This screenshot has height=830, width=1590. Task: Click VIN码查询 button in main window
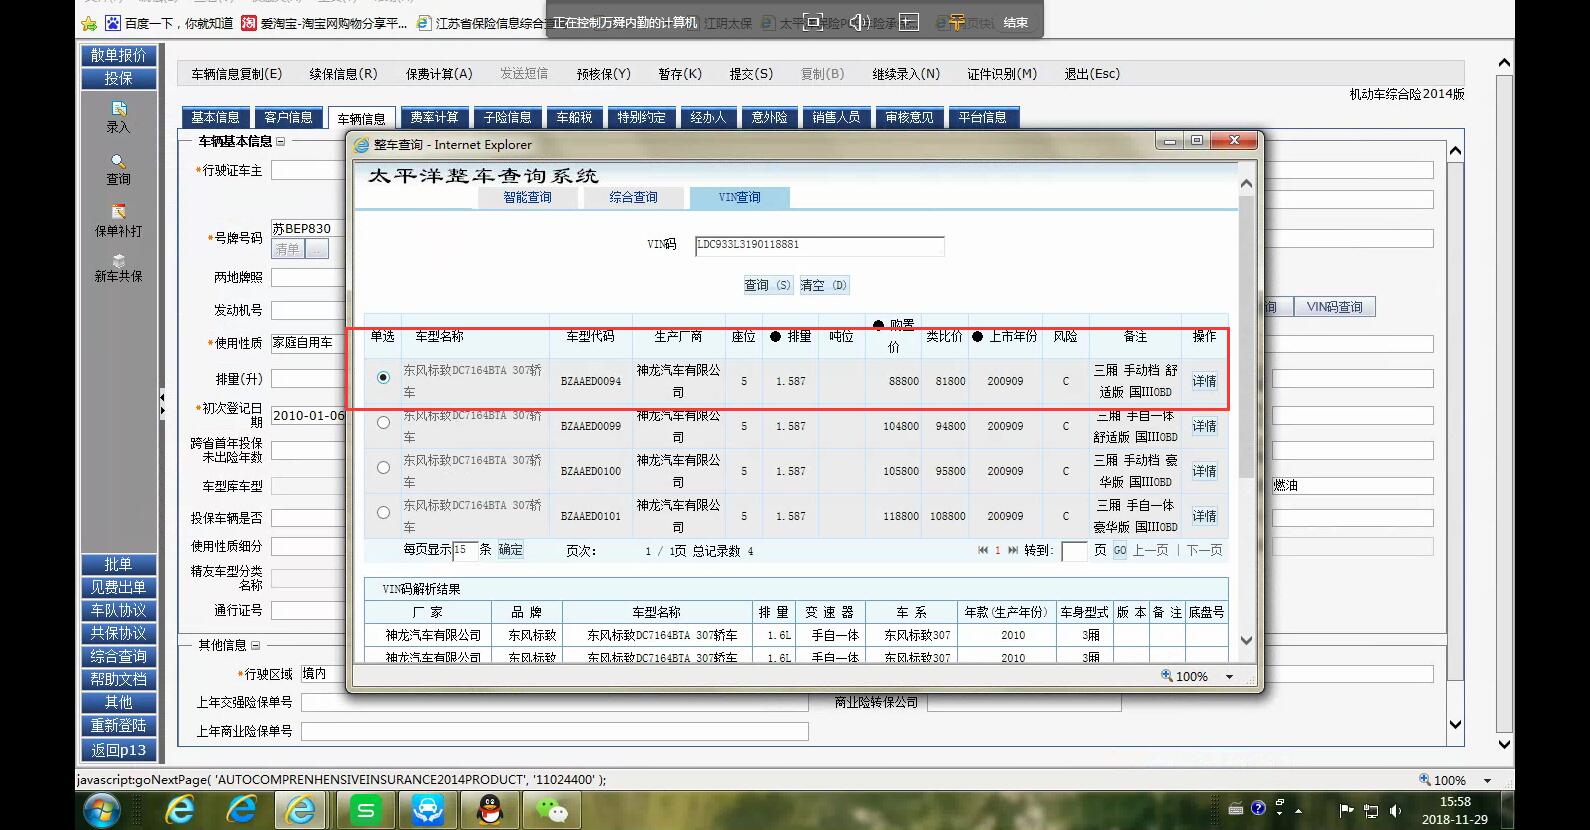(x=1335, y=307)
